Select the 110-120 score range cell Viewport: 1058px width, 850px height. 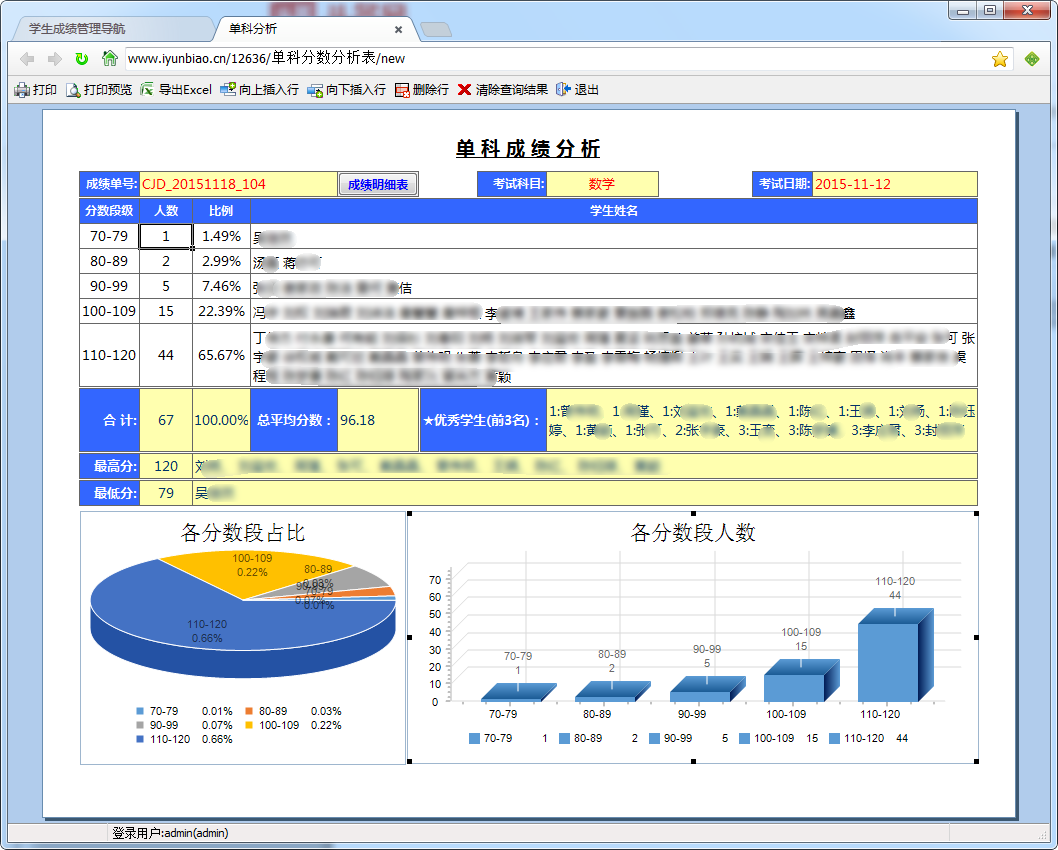pyautogui.click(x=109, y=355)
